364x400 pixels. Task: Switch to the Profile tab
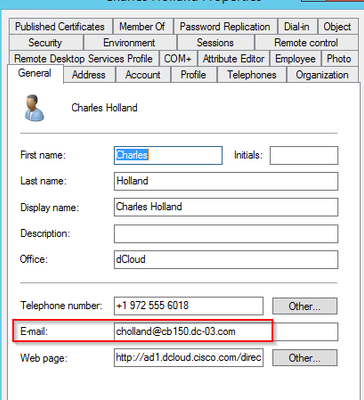pyautogui.click(x=193, y=75)
